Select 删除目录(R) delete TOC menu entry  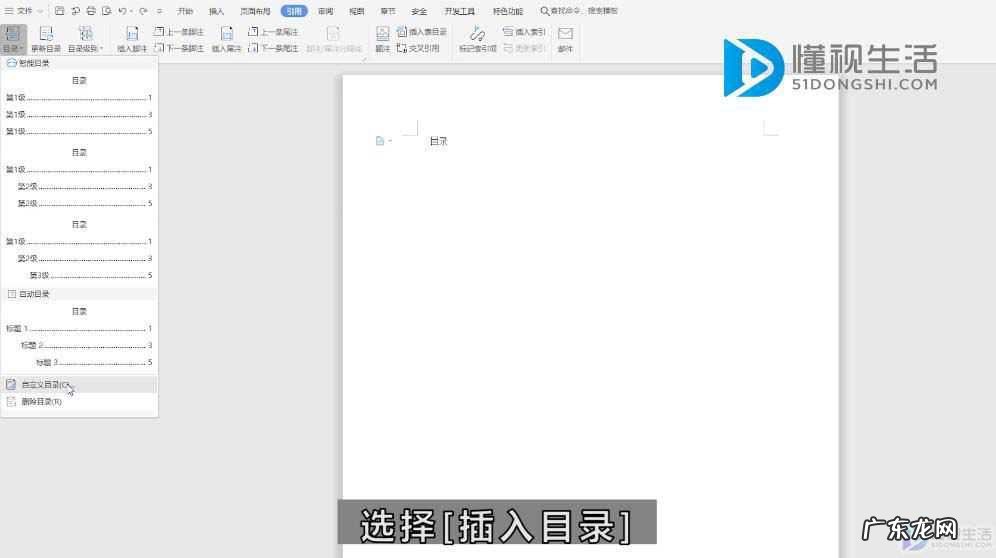(79, 402)
